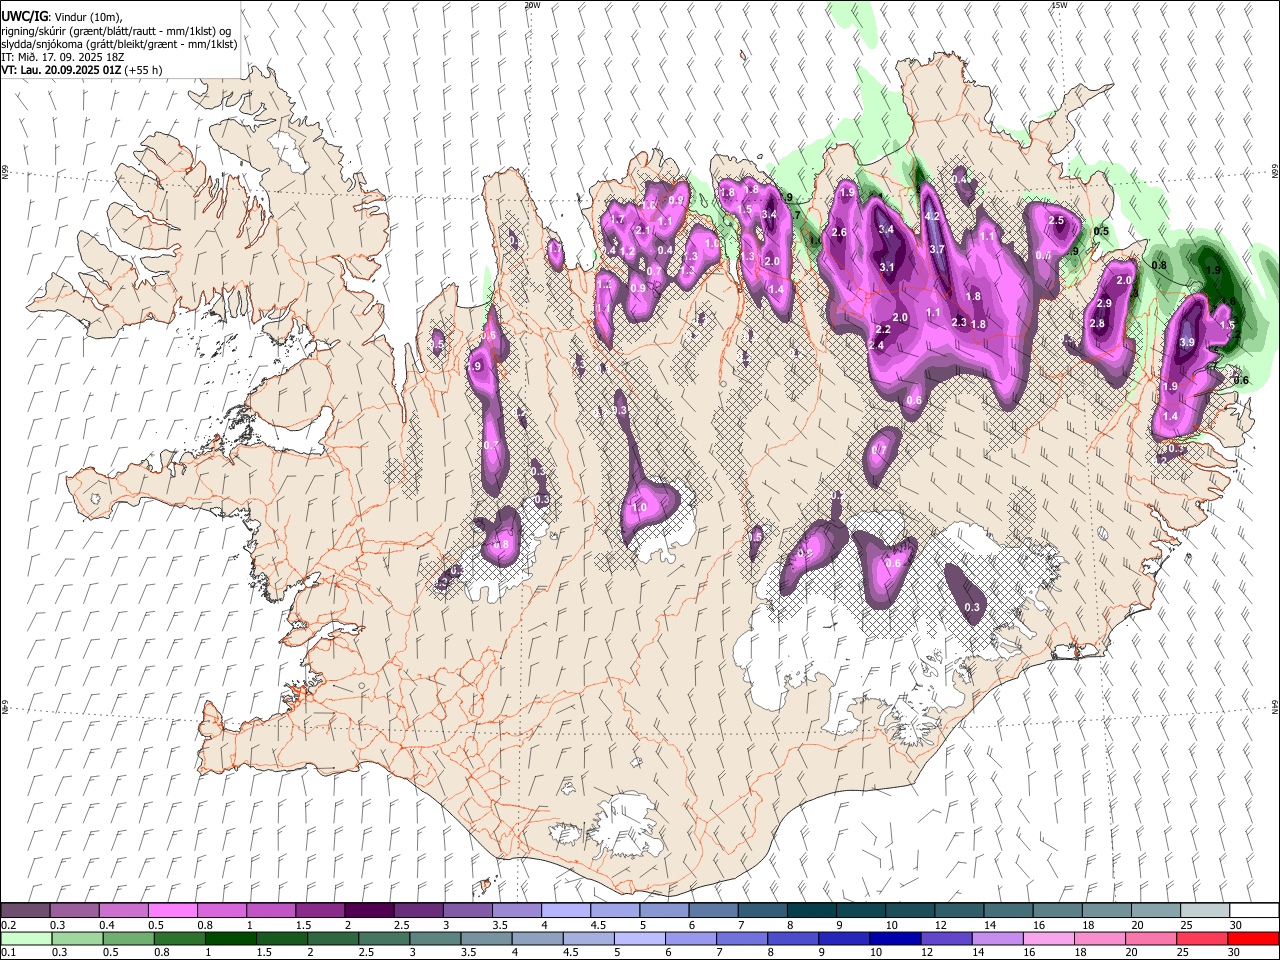Click the 3.1 precipitation value on the map

[x=887, y=267]
